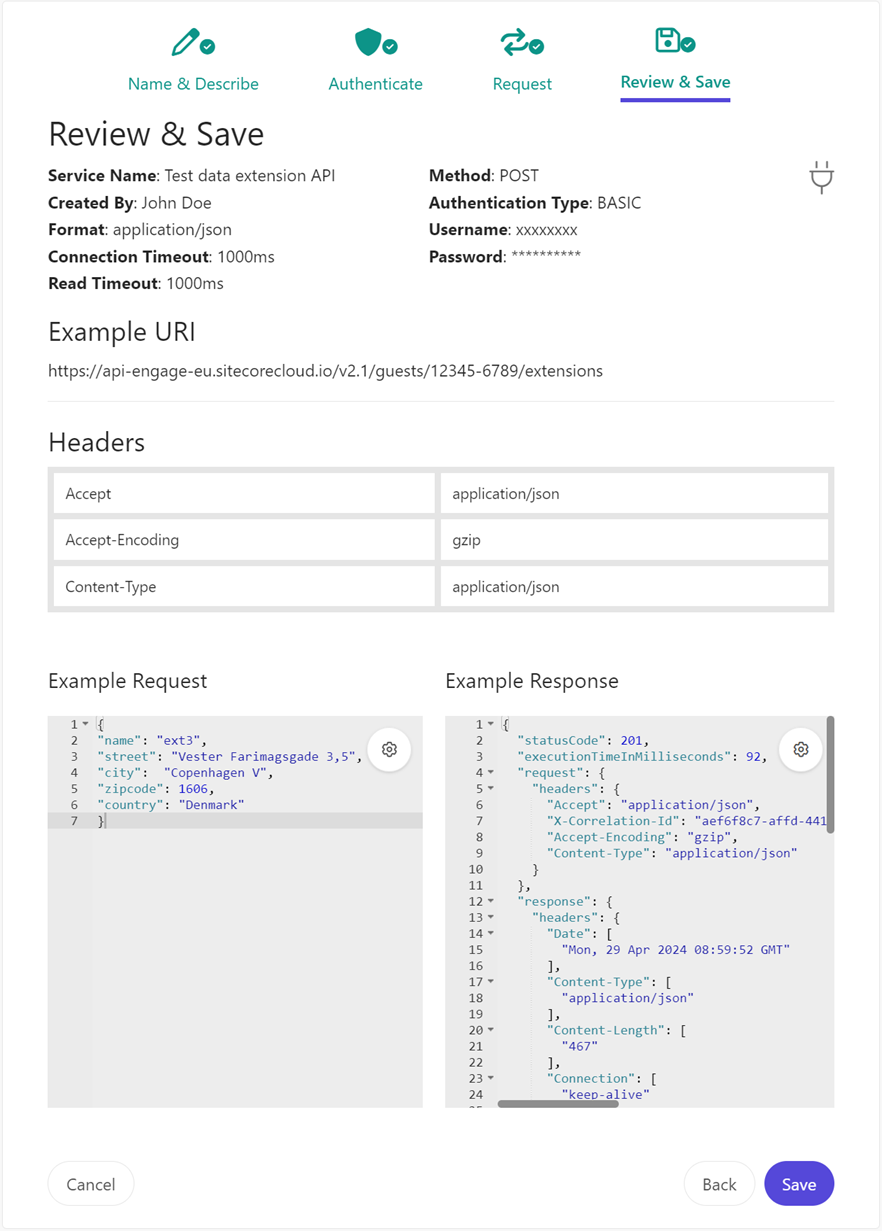Image resolution: width=882 pixels, height=1231 pixels.
Task: Fold the request "headers" block at line 5
Action: click(491, 789)
